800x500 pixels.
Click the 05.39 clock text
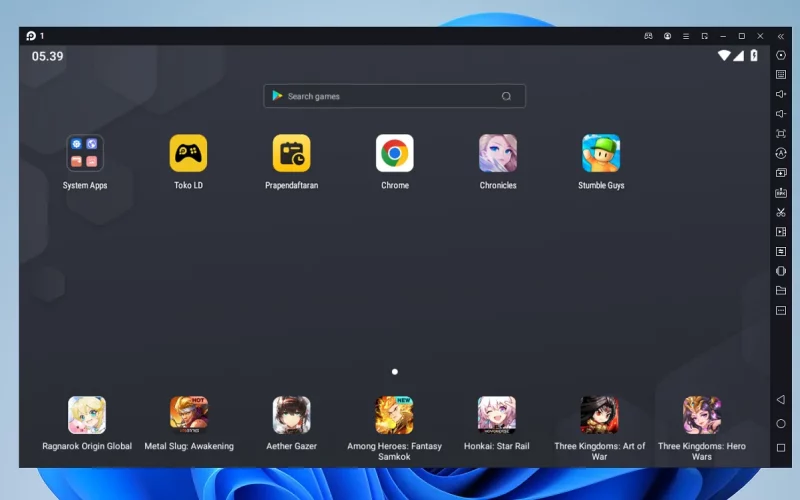click(x=47, y=56)
